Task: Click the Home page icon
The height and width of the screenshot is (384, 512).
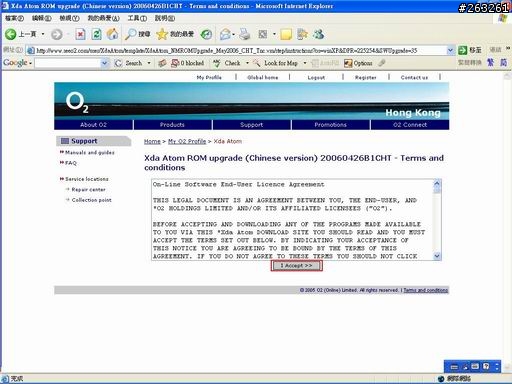Action: click(112, 34)
